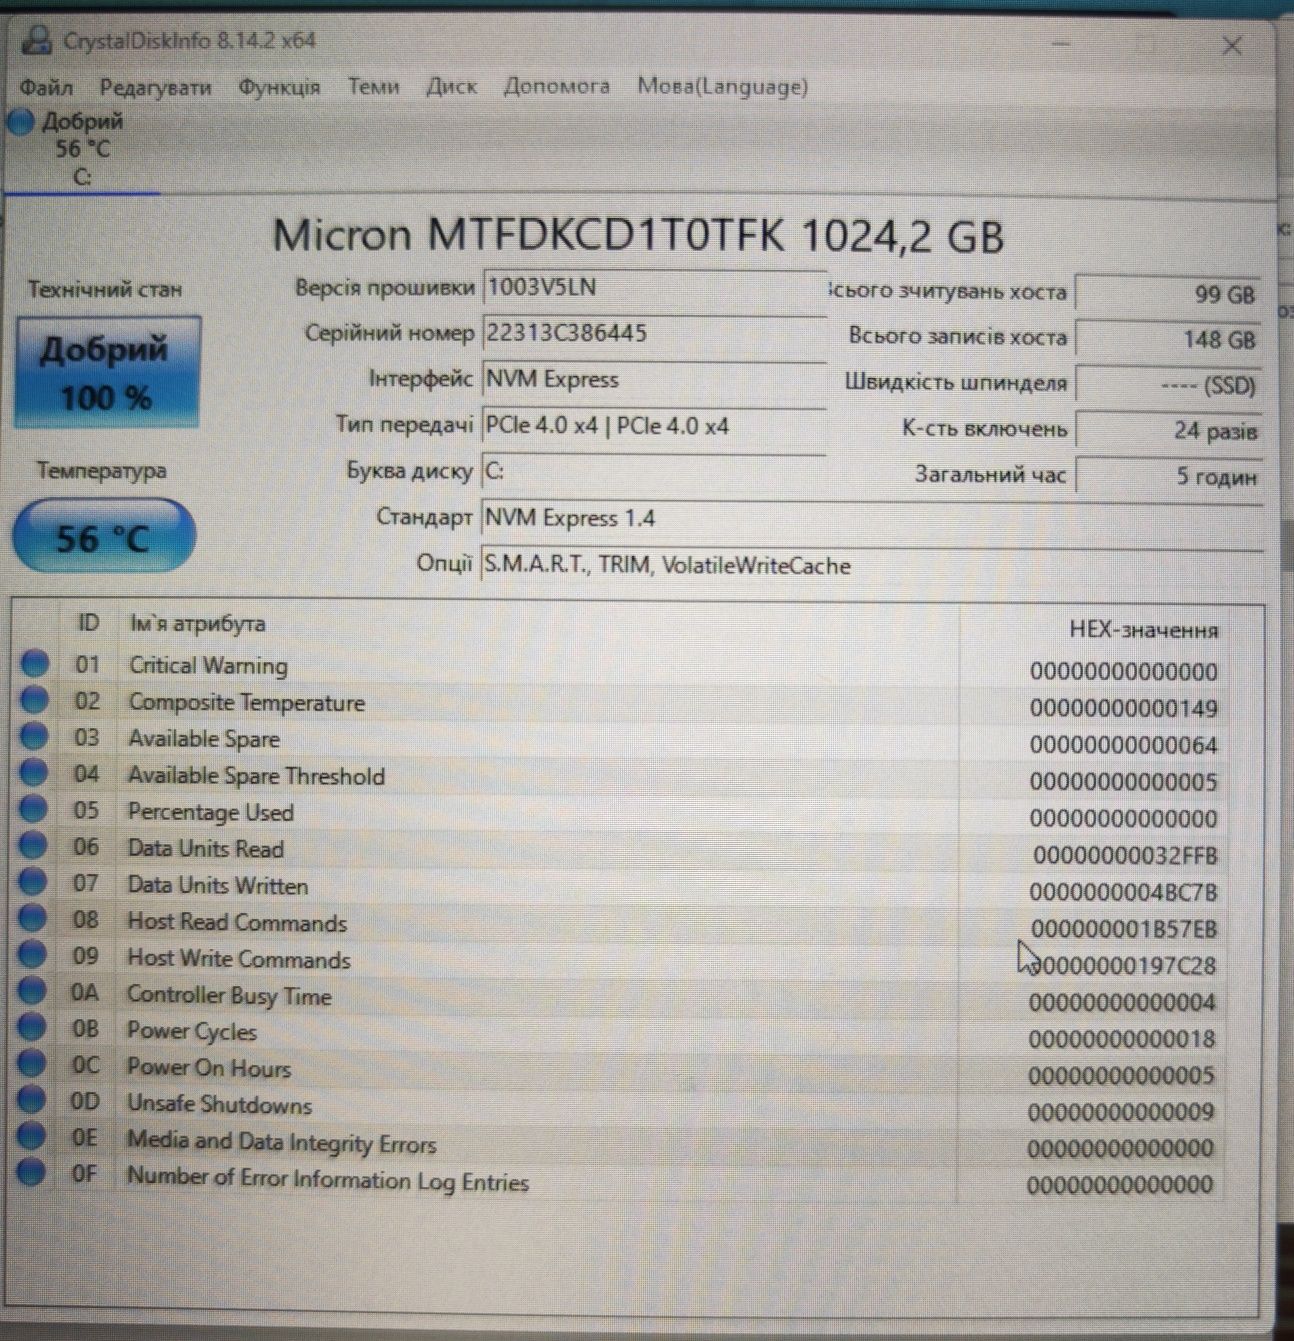Click the Добрий 100 % health status button
The width and height of the screenshot is (1294, 1341).
pyautogui.click(x=107, y=372)
